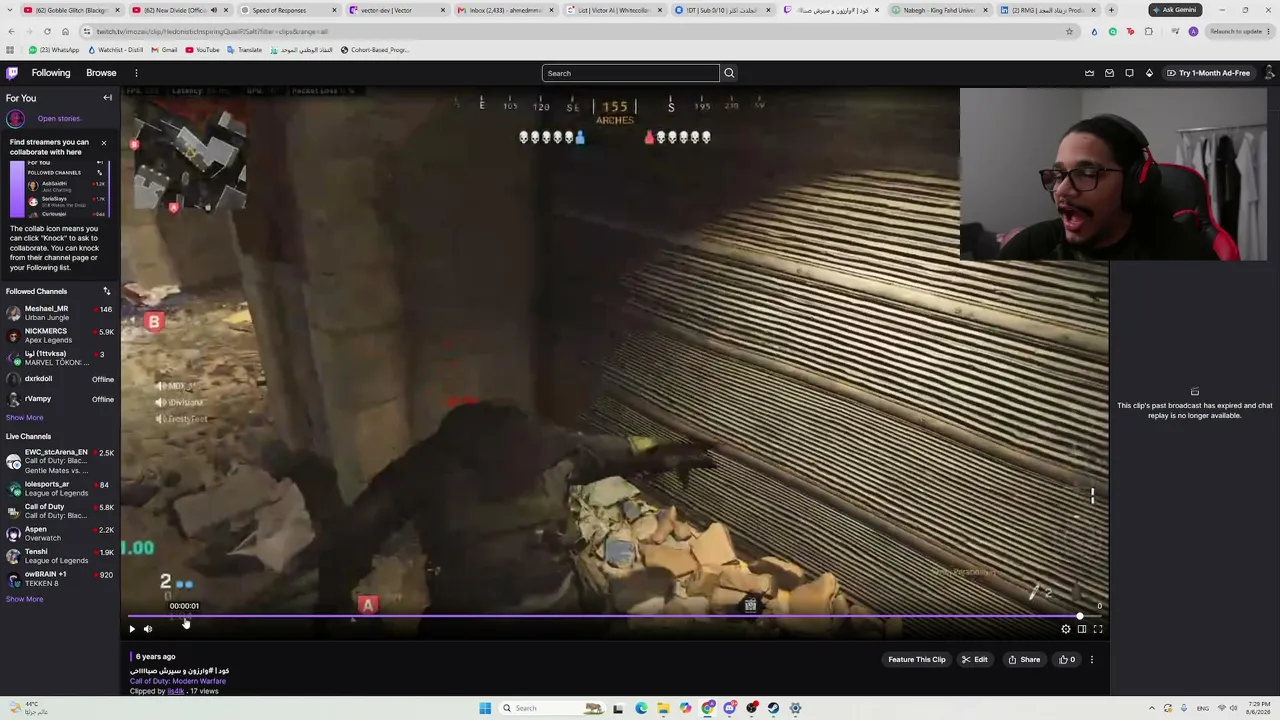Open dxrkdoll offline channel
This screenshot has height=720, width=1280.
click(x=60, y=379)
